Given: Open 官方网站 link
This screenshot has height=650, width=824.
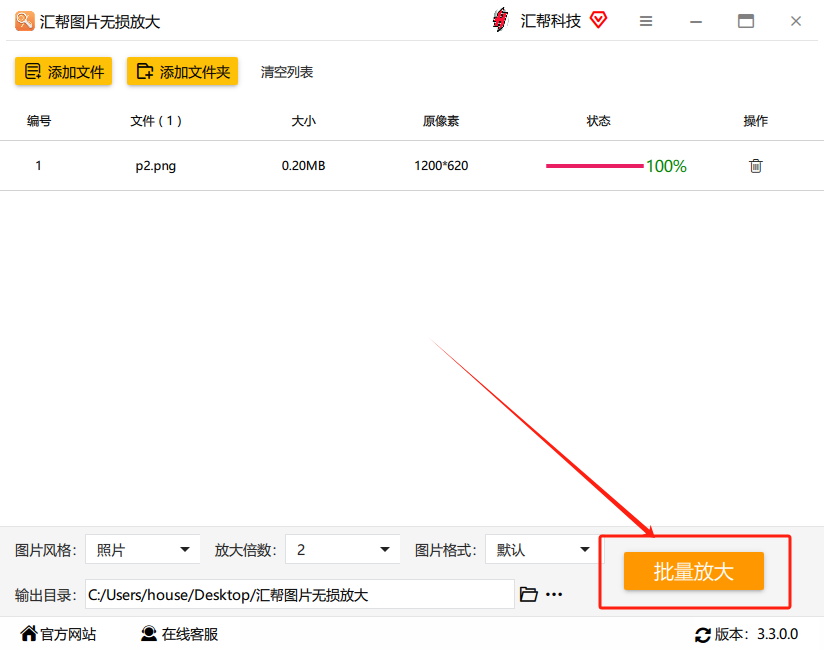Looking at the screenshot, I should (58, 634).
